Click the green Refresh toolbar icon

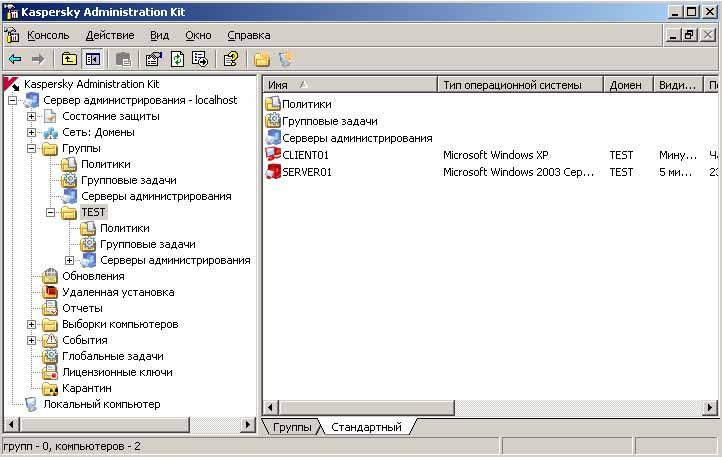click(x=177, y=59)
